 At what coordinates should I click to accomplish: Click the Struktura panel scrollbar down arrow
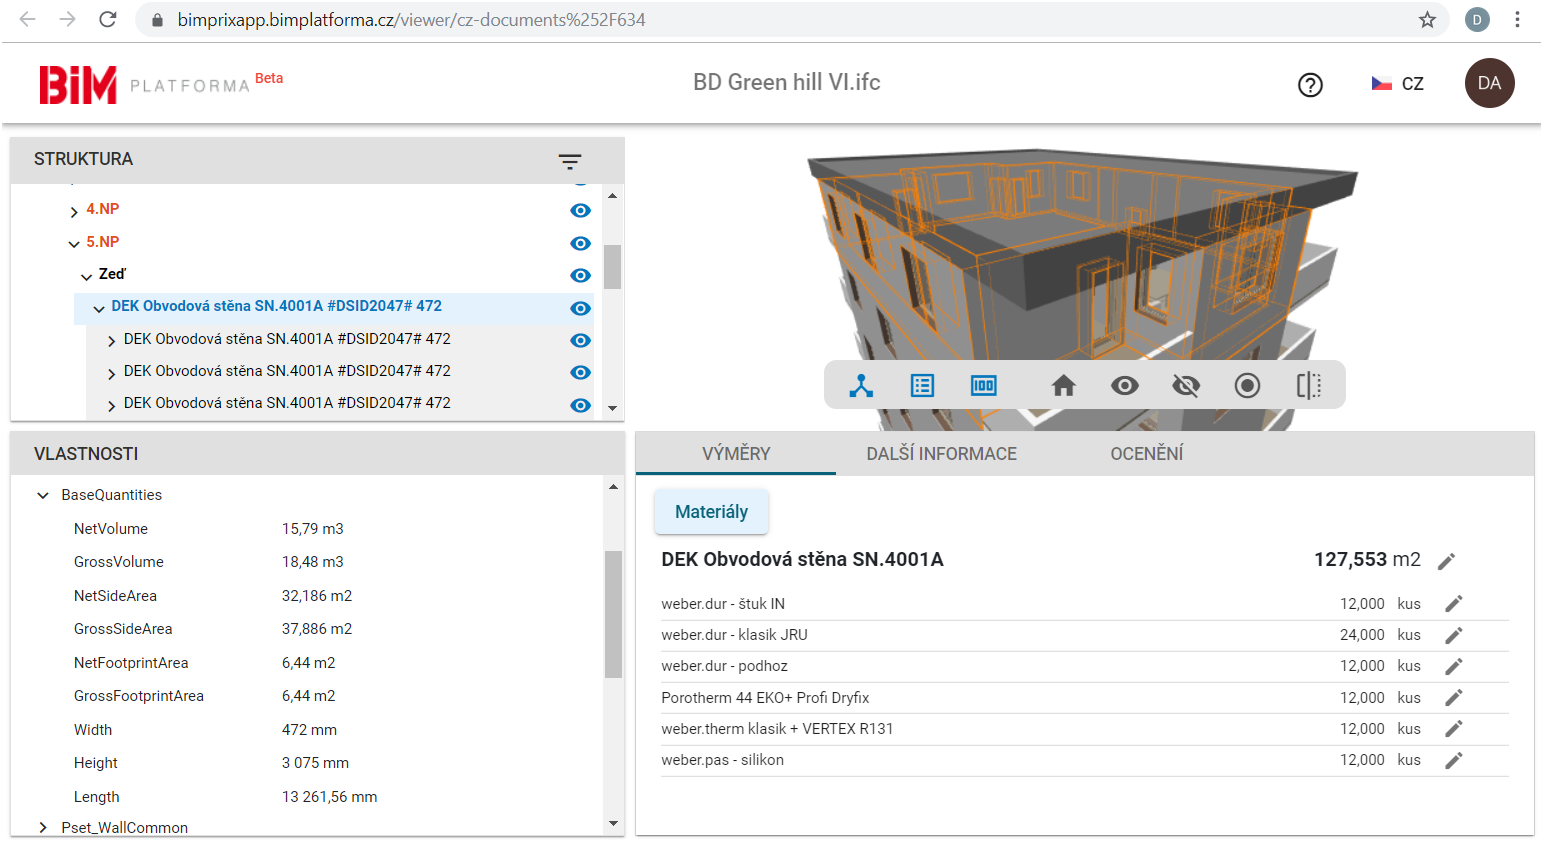612,408
